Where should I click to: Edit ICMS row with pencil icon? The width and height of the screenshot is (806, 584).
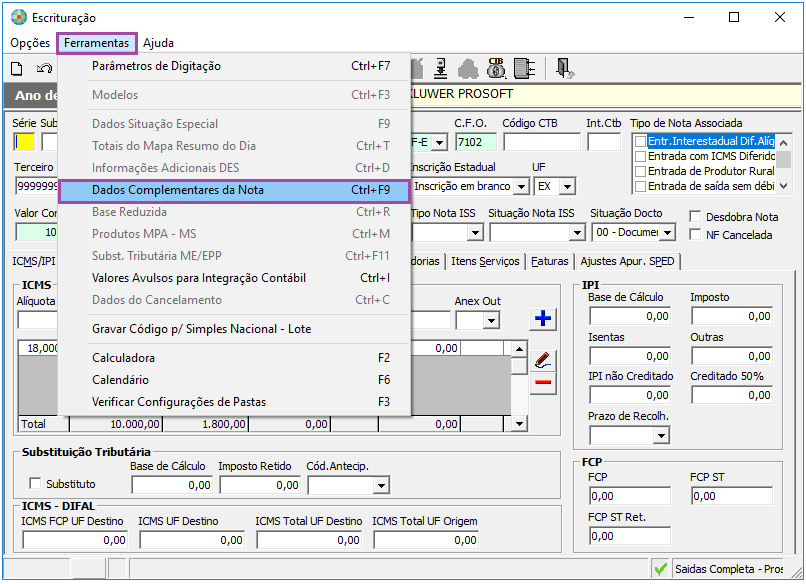[543, 360]
